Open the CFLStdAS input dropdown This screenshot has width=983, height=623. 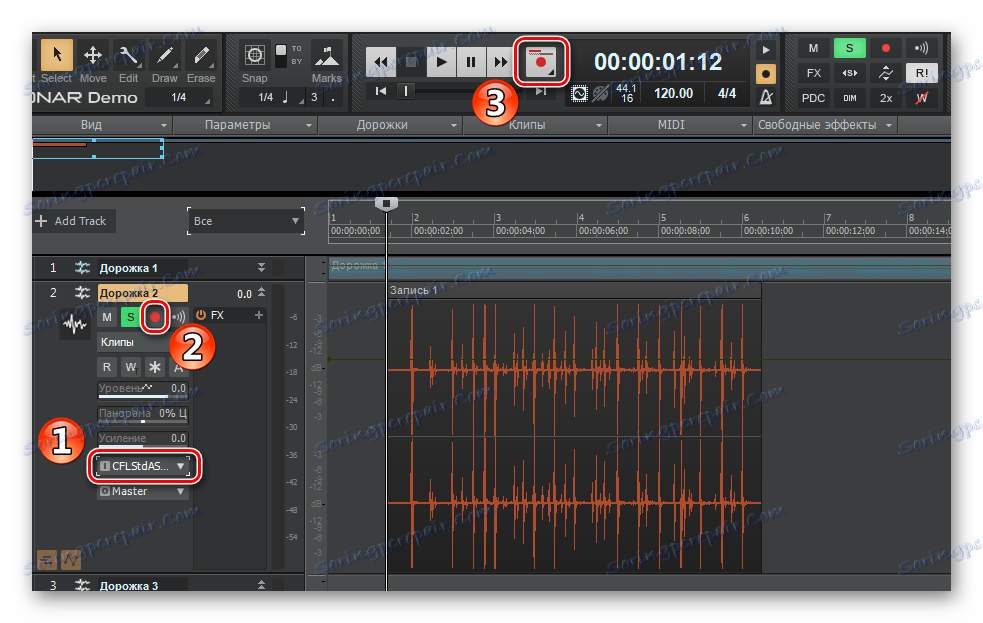(143, 466)
